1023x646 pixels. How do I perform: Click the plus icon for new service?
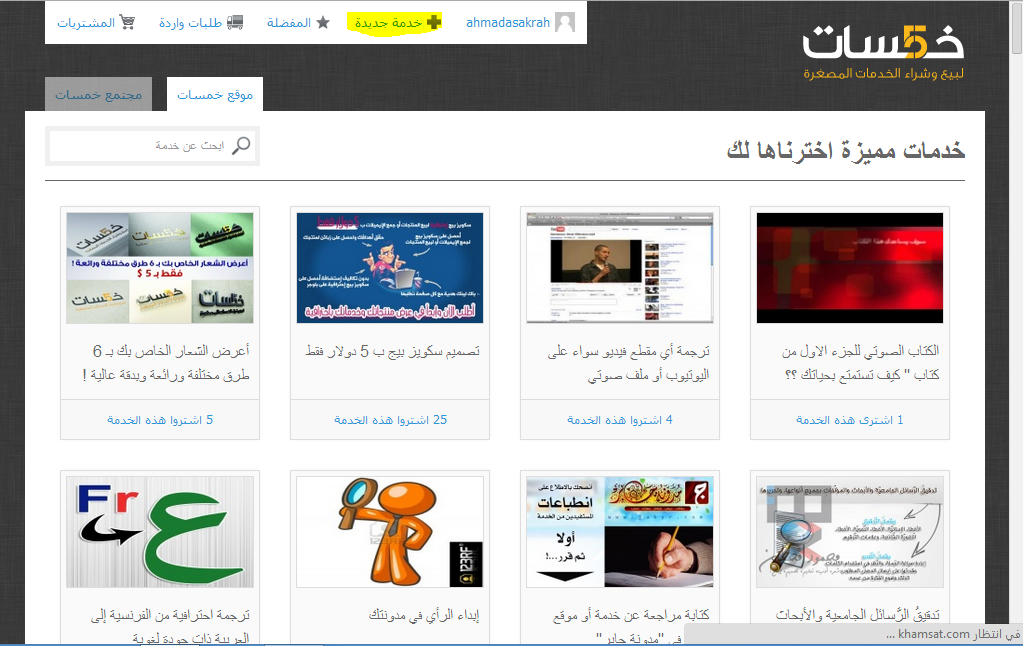tap(434, 22)
